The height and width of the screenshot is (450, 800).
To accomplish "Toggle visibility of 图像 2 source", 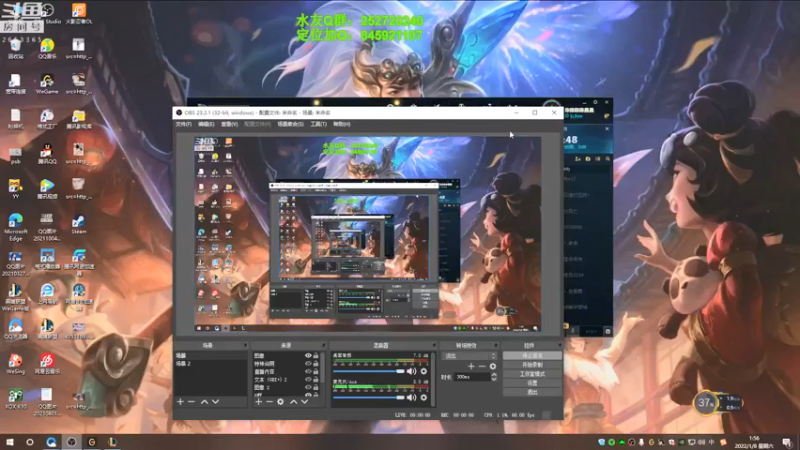I will (308, 387).
